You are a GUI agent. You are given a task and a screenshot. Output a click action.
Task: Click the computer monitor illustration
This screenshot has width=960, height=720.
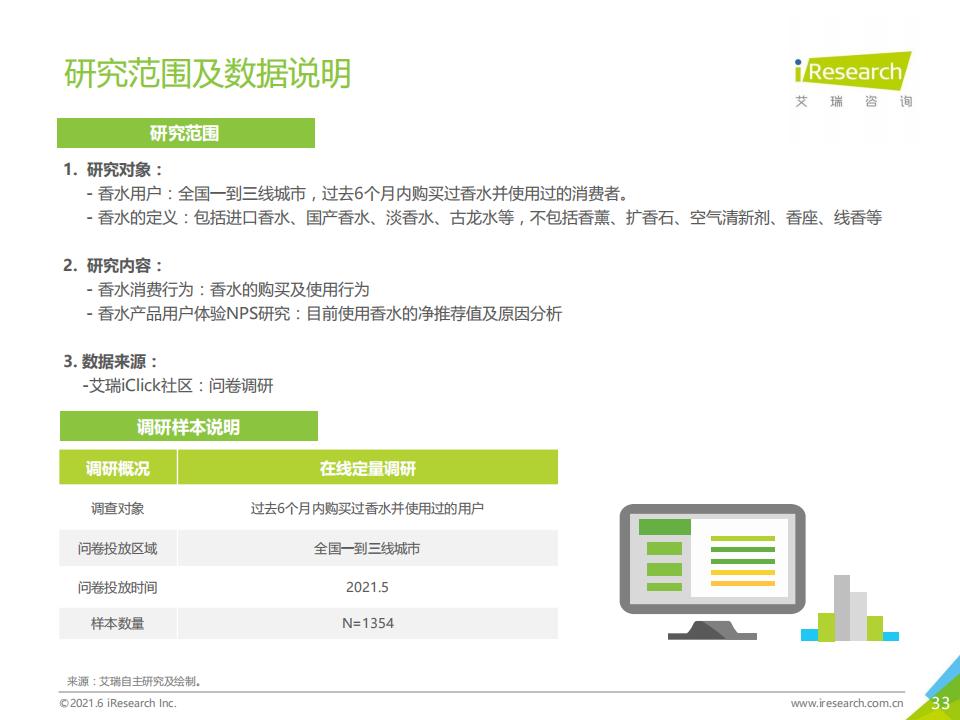coord(712,572)
